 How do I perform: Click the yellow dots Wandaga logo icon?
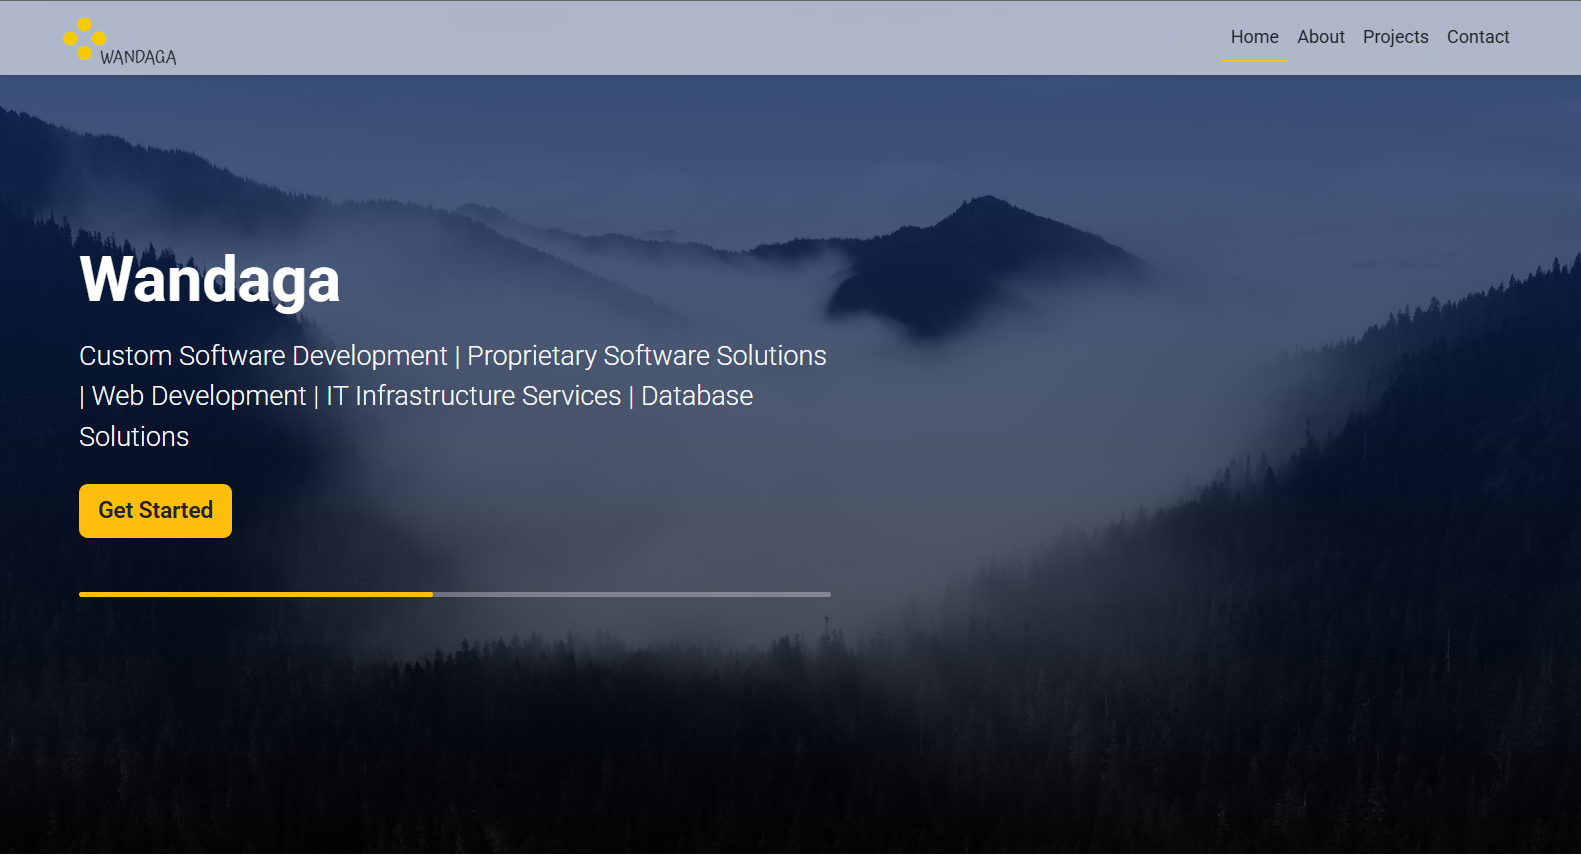(x=85, y=39)
